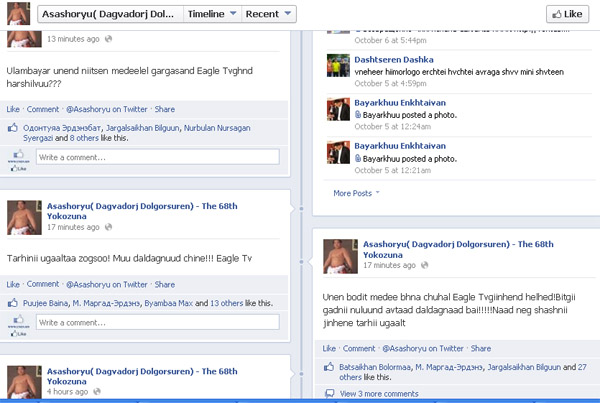Click Bayarkhuu's avatar on 12:21am post
Screen dimensions: 600x403
[x=338, y=152]
